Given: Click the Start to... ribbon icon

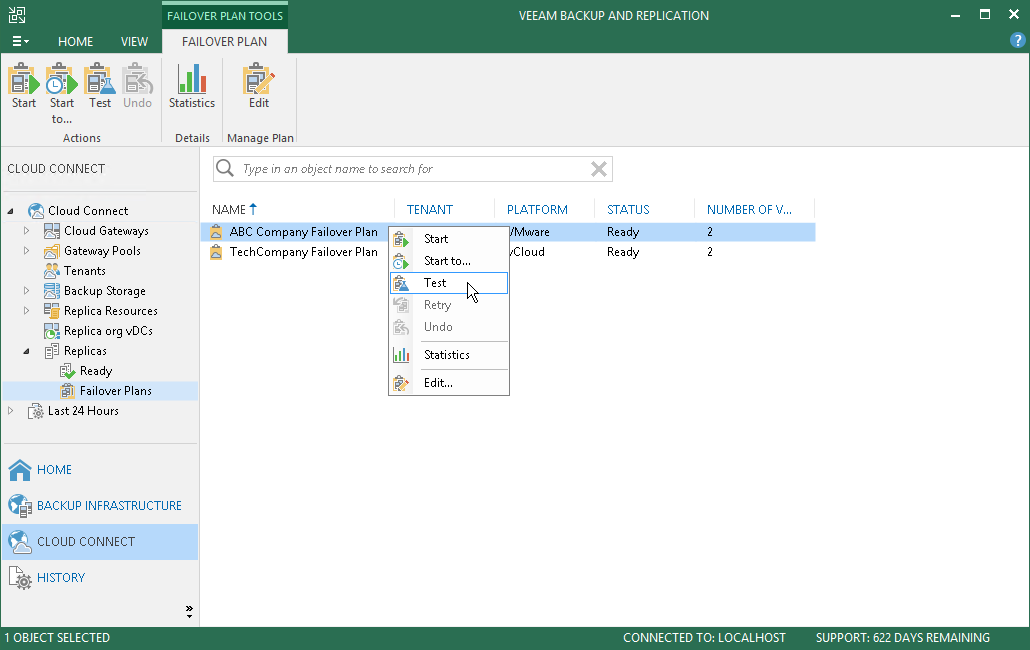Looking at the screenshot, I should pyautogui.click(x=62, y=93).
